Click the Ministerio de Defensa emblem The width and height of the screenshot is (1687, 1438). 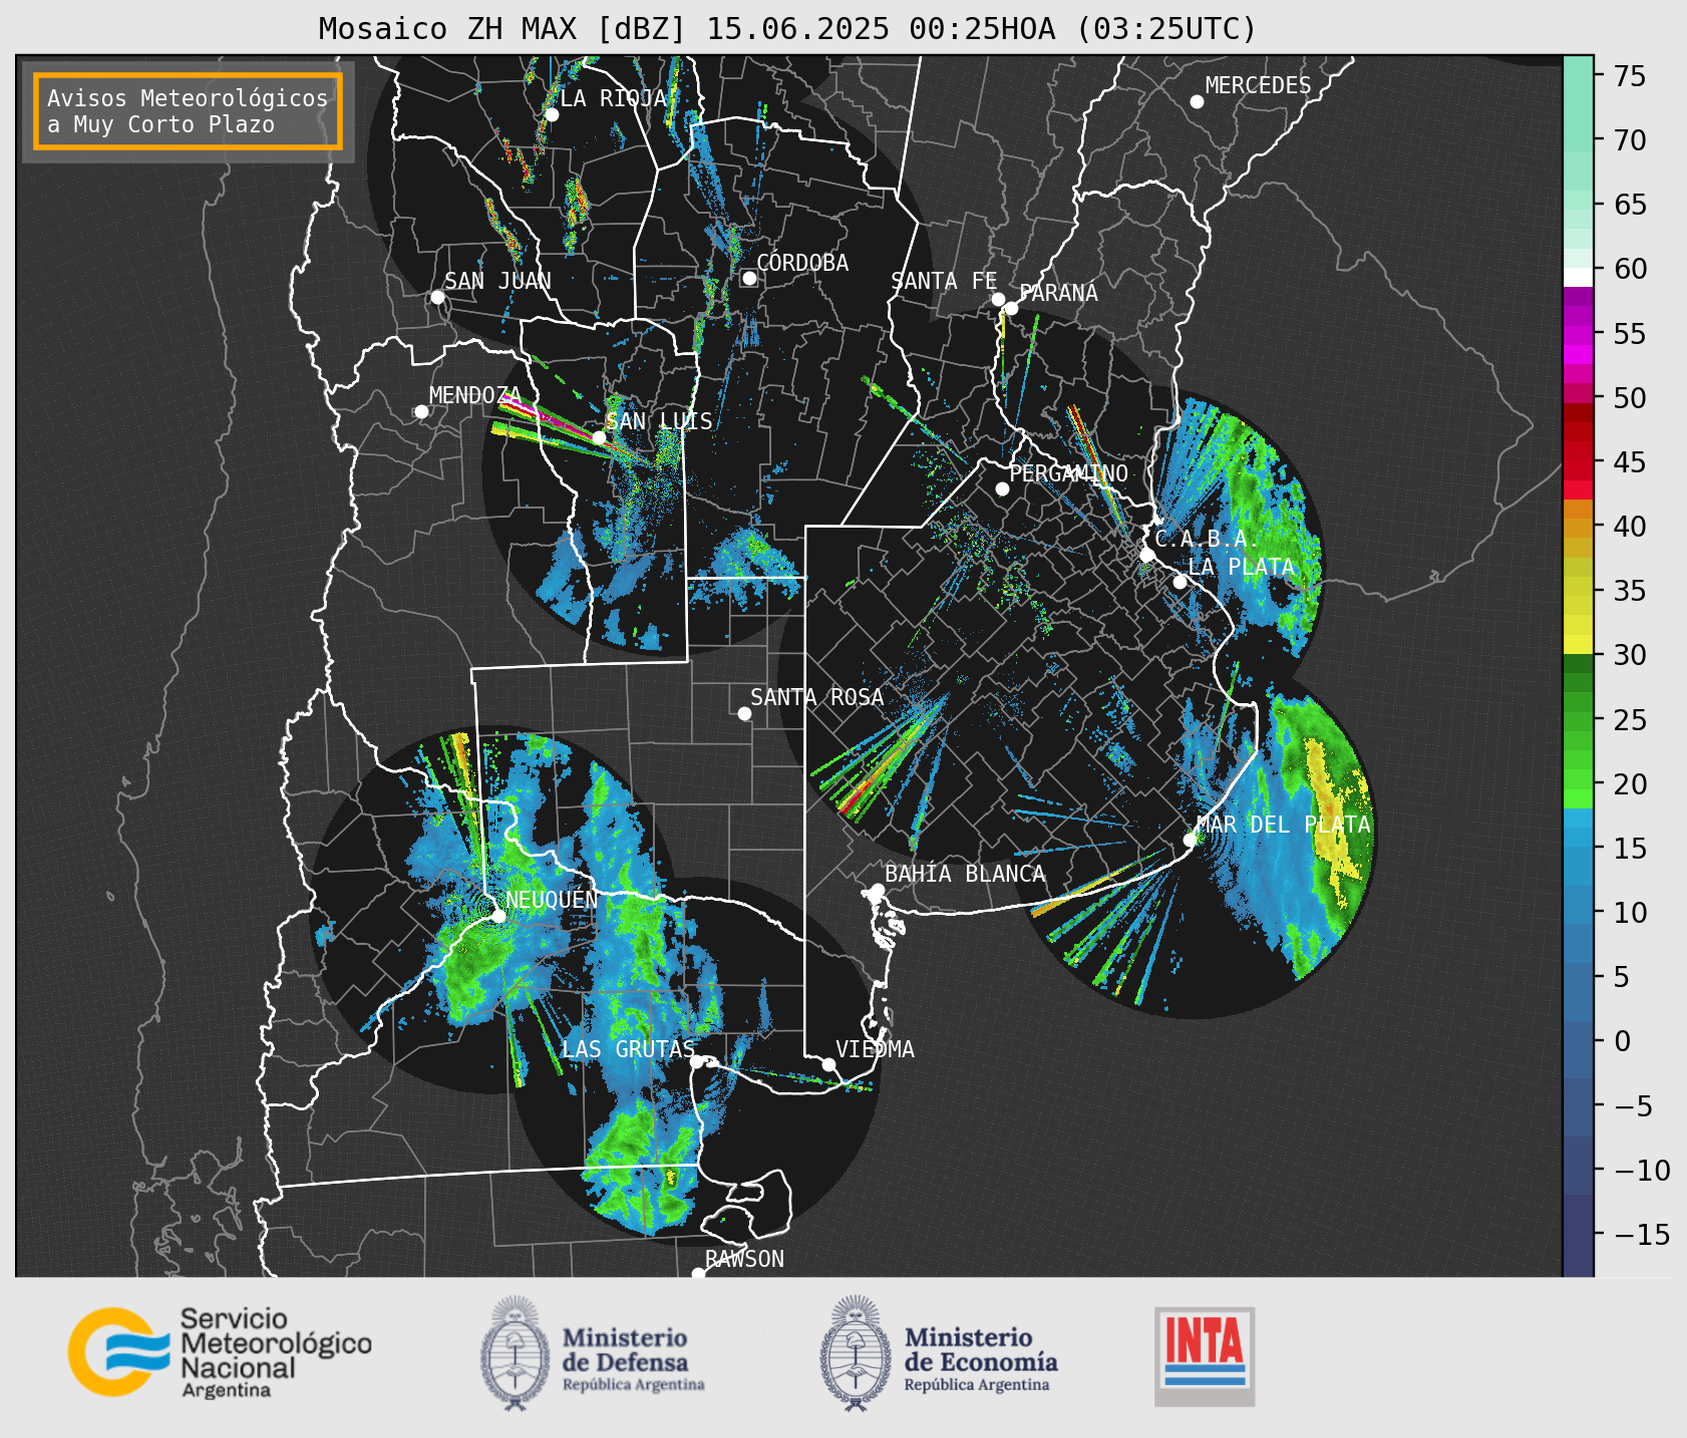[x=515, y=1353]
